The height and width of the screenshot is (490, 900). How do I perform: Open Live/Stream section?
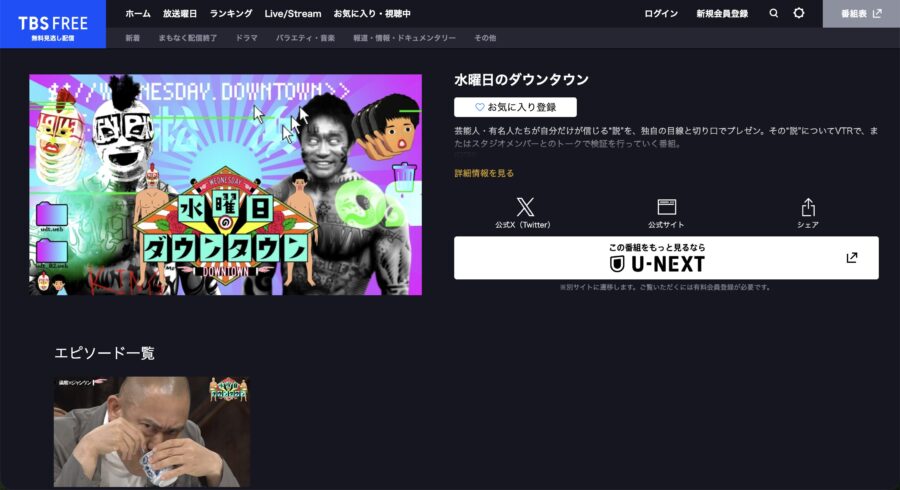[x=293, y=14]
